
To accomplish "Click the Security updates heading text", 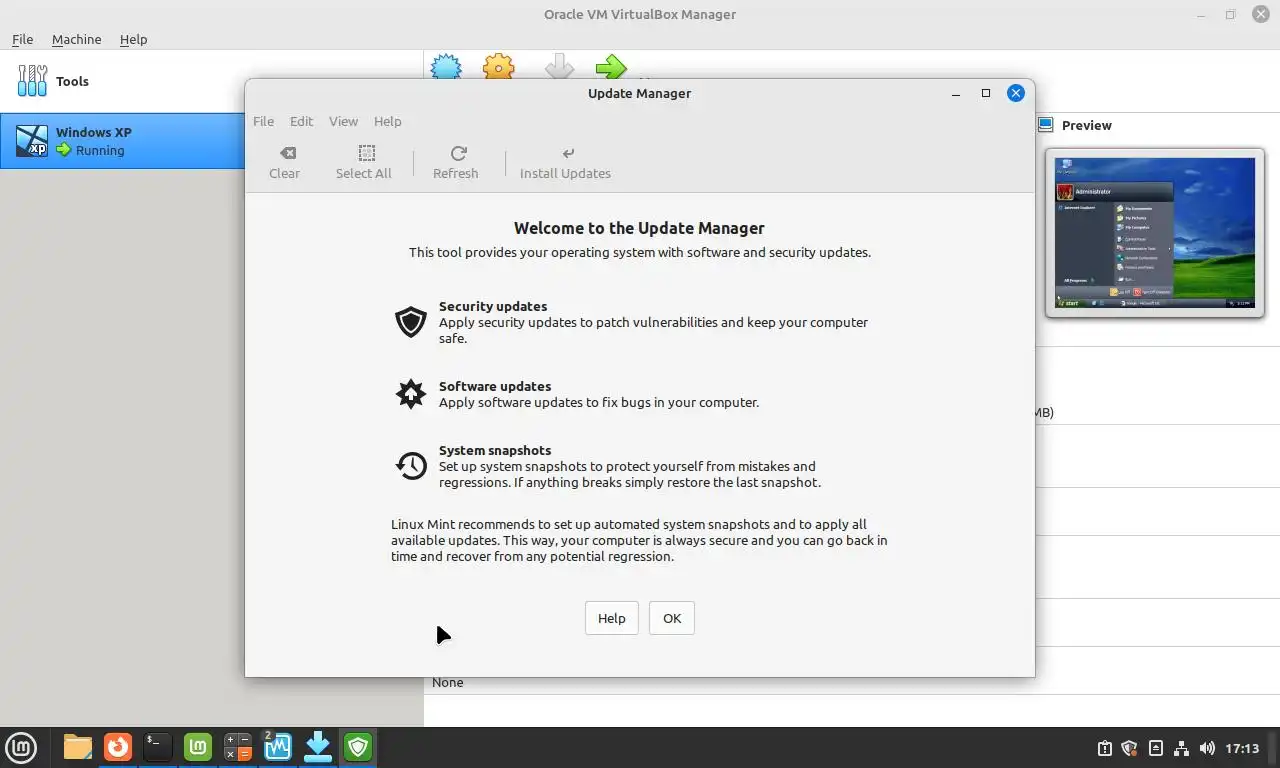I will pyautogui.click(x=493, y=306).
